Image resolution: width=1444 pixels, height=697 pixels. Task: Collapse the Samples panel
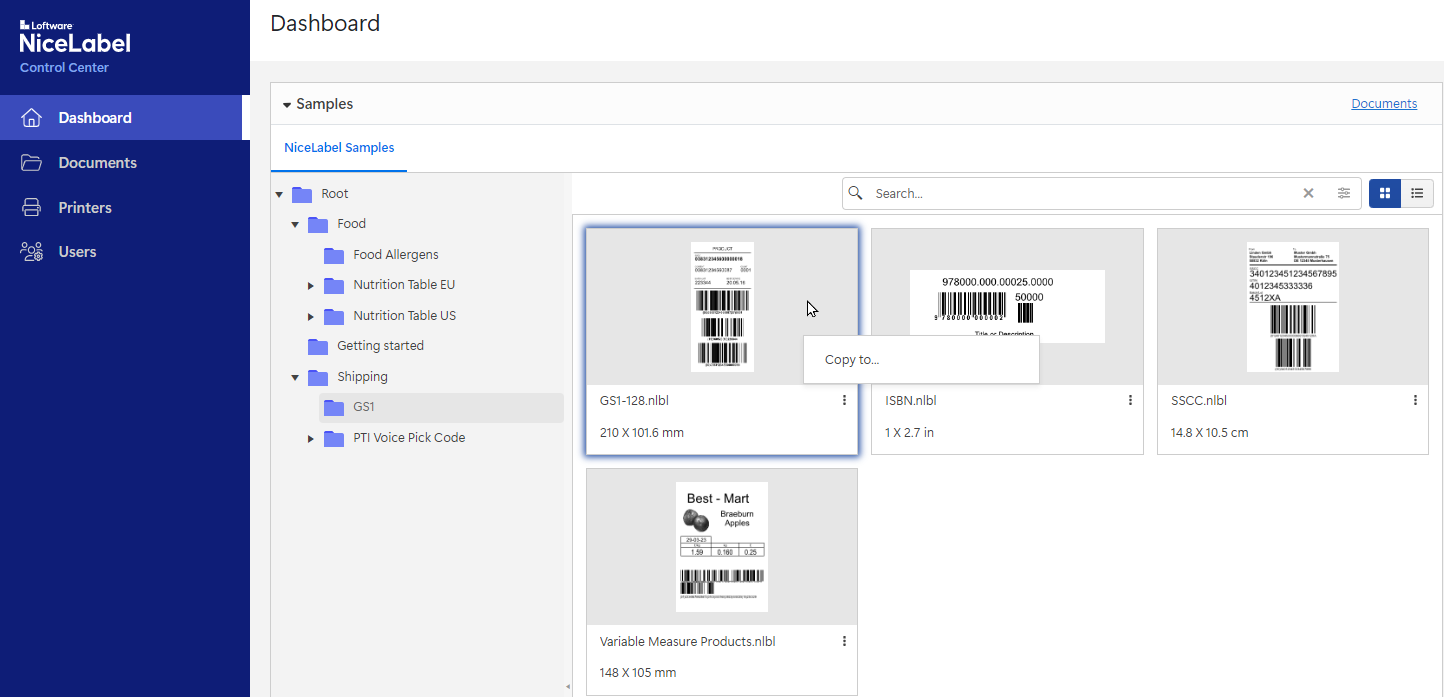[287, 104]
